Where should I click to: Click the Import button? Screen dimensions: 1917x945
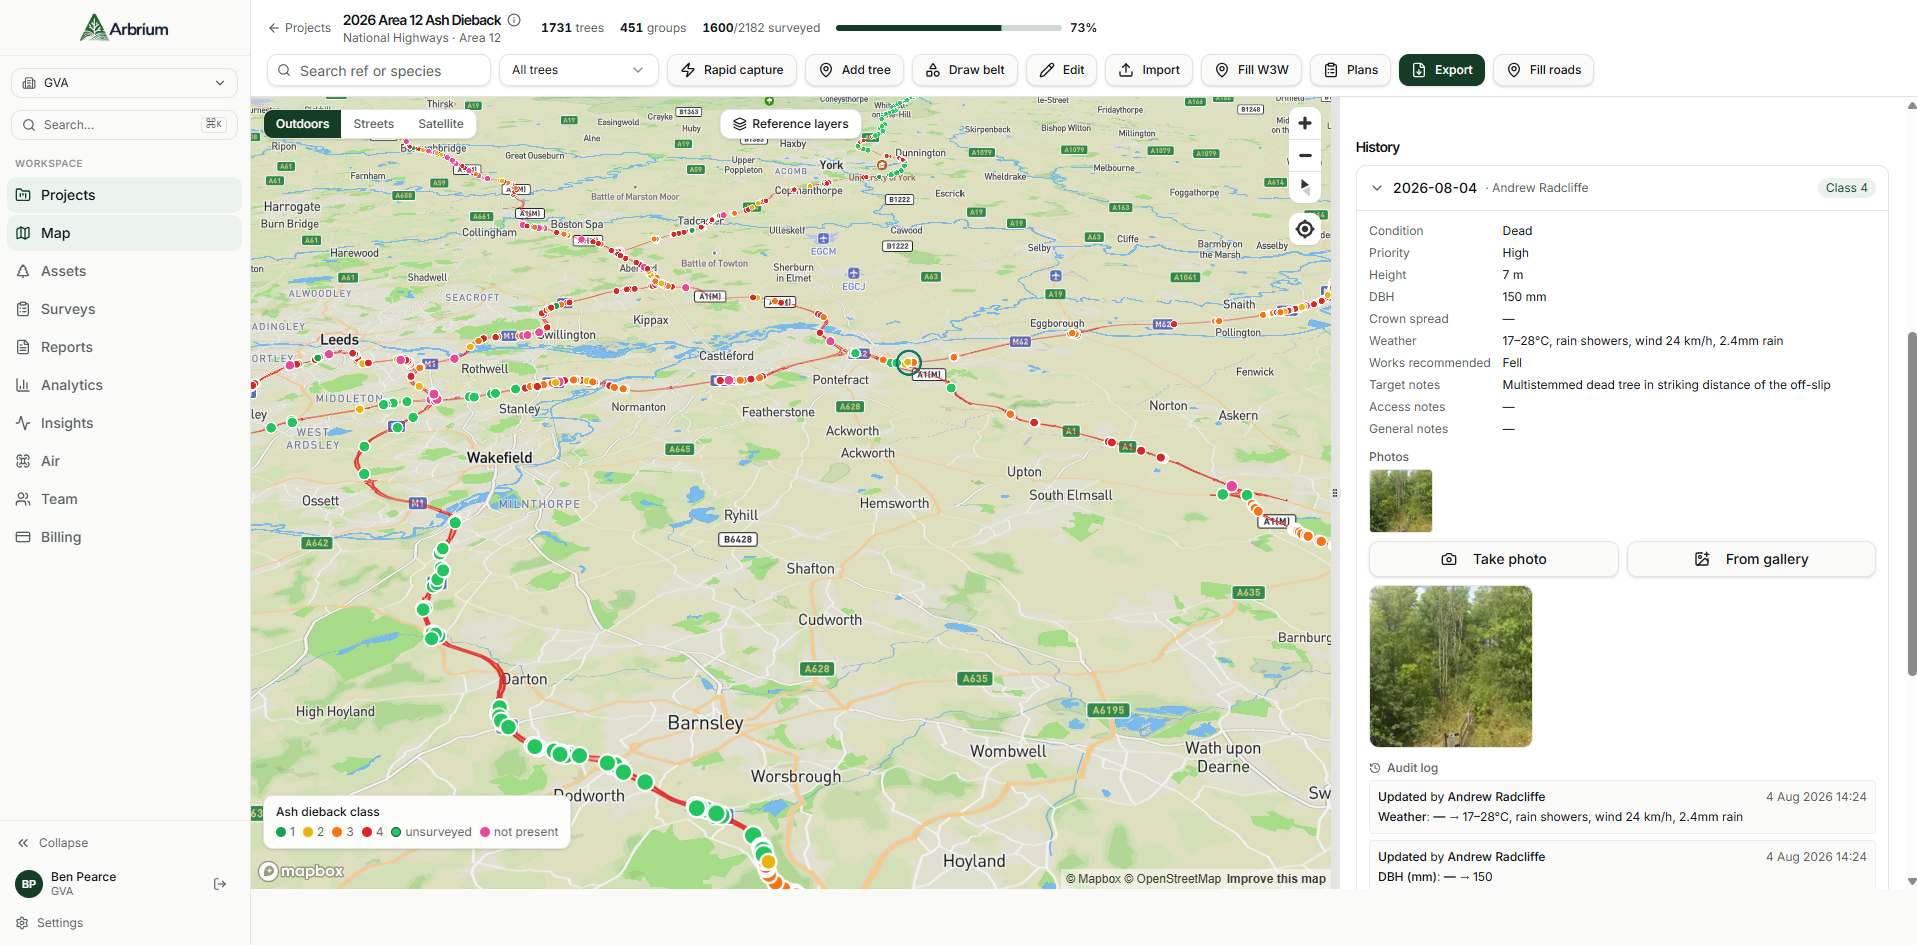[x=1149, y=70]
